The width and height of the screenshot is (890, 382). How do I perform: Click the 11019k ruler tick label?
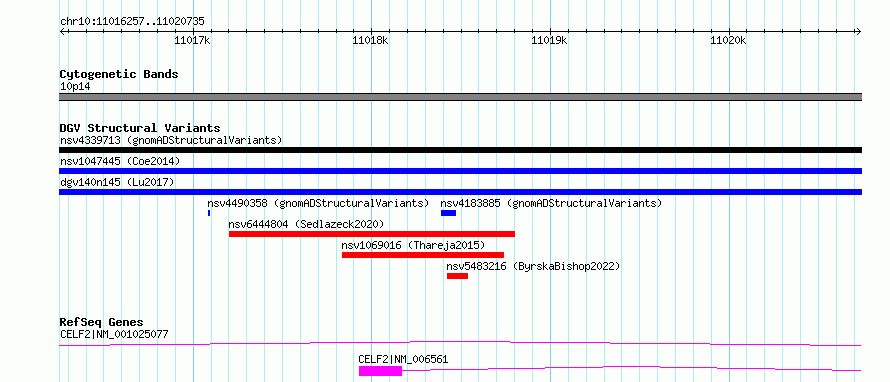[549, 40]
